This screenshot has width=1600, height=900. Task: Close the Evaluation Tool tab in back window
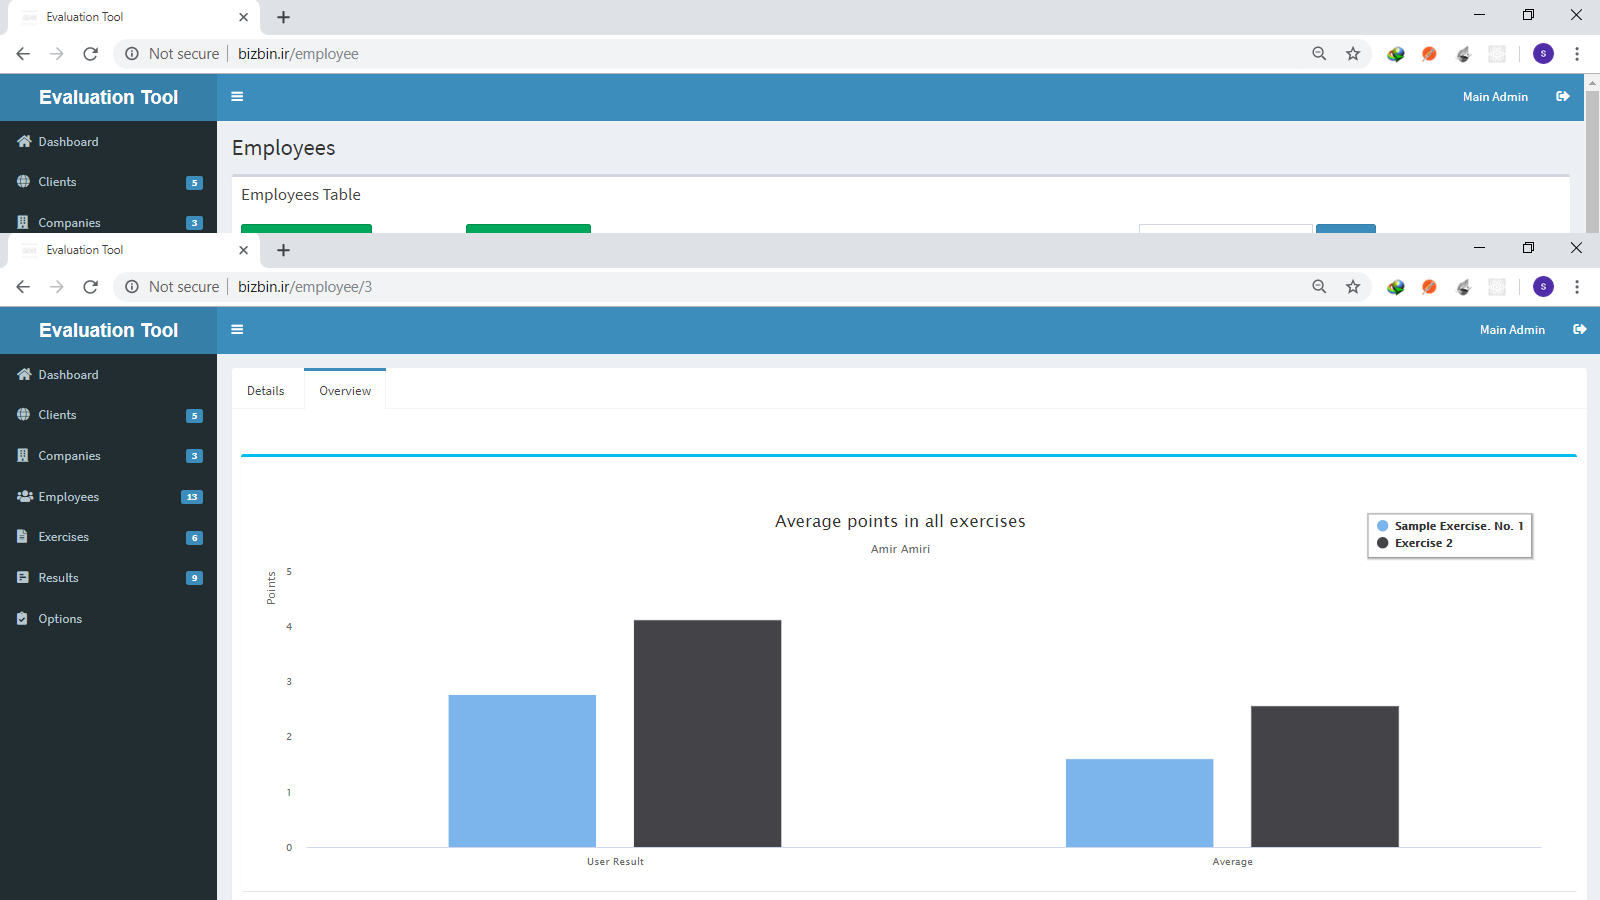243,17
